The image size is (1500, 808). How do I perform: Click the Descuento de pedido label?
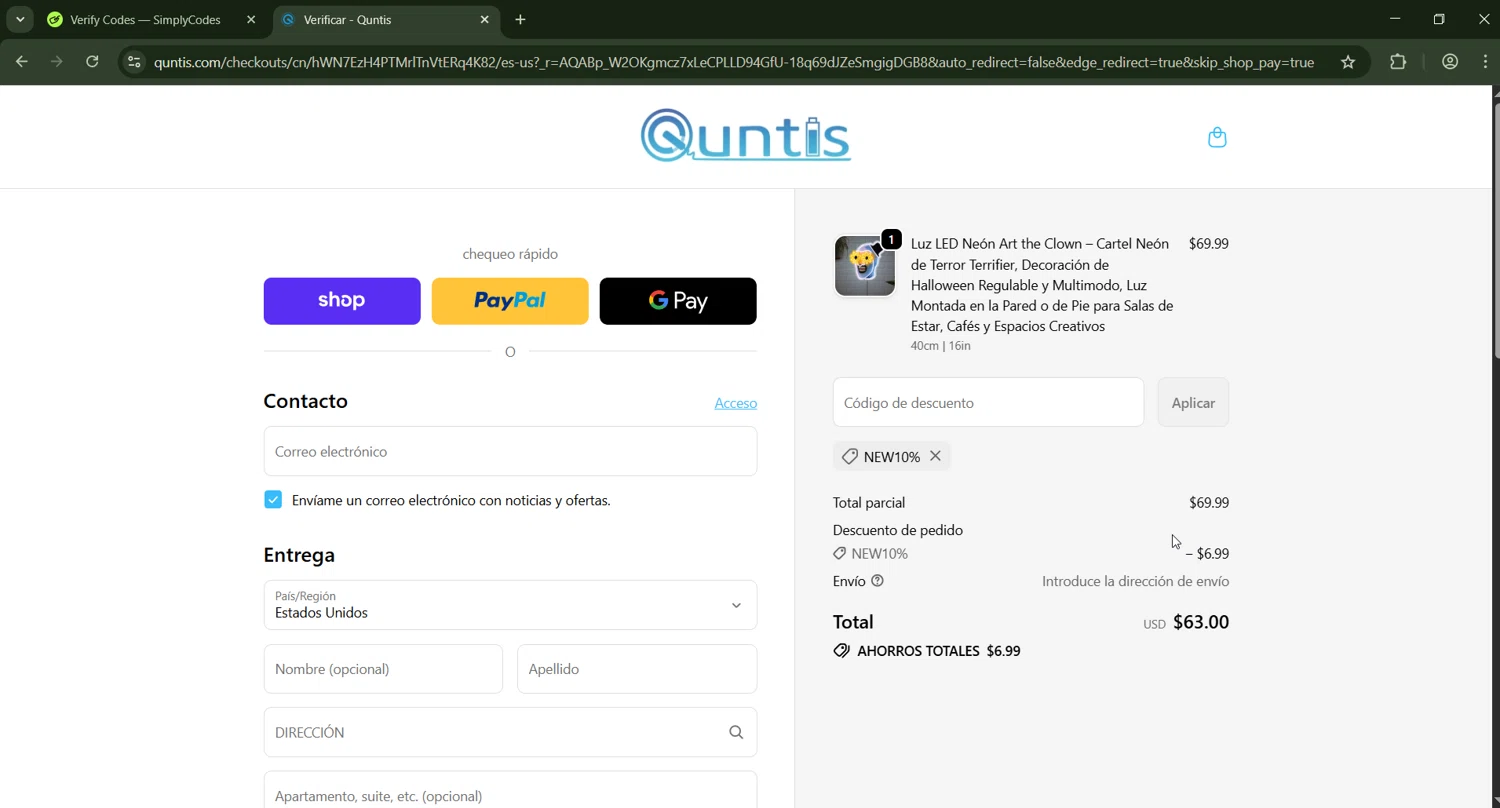point(898,530)
